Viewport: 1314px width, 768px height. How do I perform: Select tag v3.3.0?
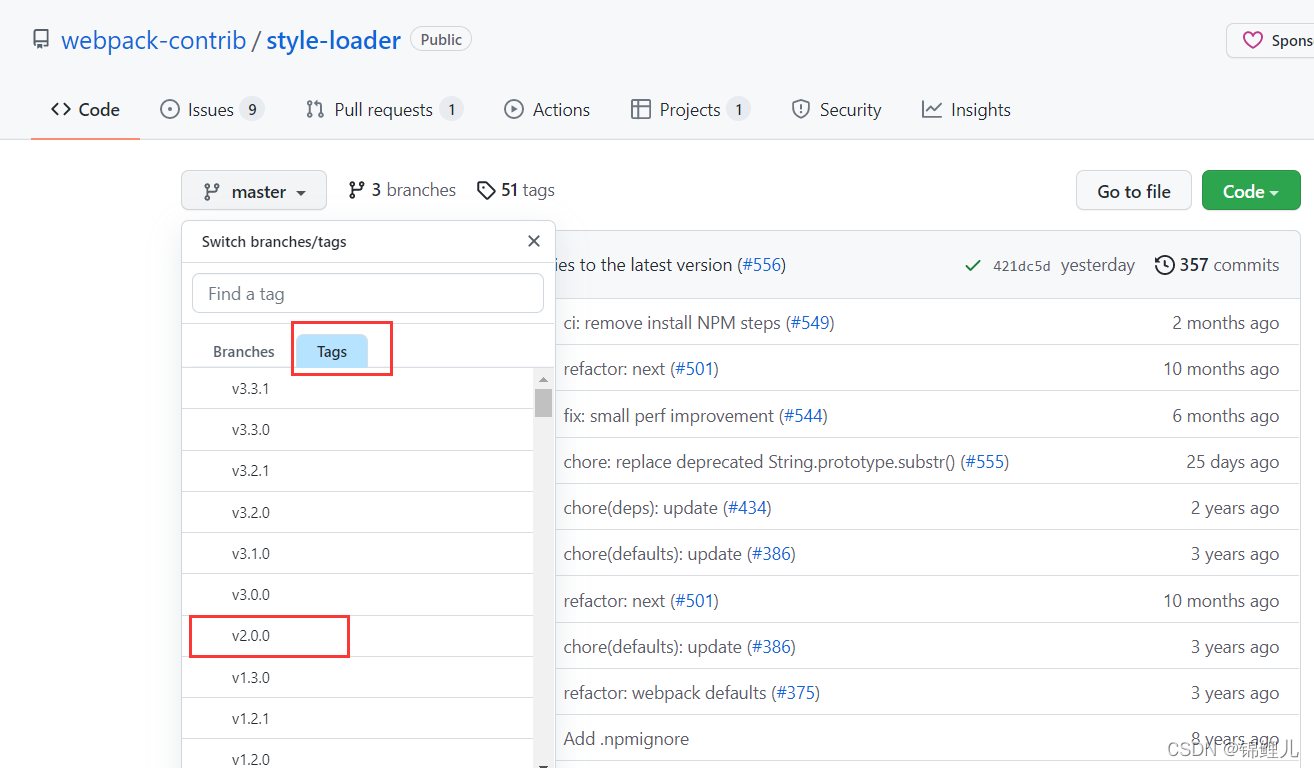[x=358, y=430]
